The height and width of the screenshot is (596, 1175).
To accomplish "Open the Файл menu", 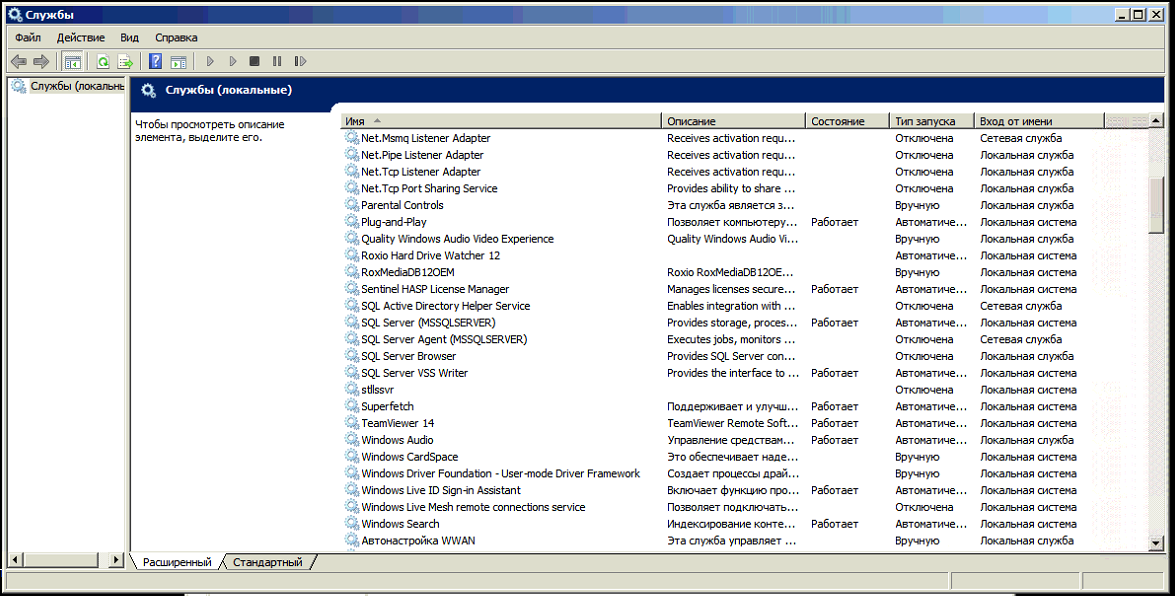I will coord(28,37).
